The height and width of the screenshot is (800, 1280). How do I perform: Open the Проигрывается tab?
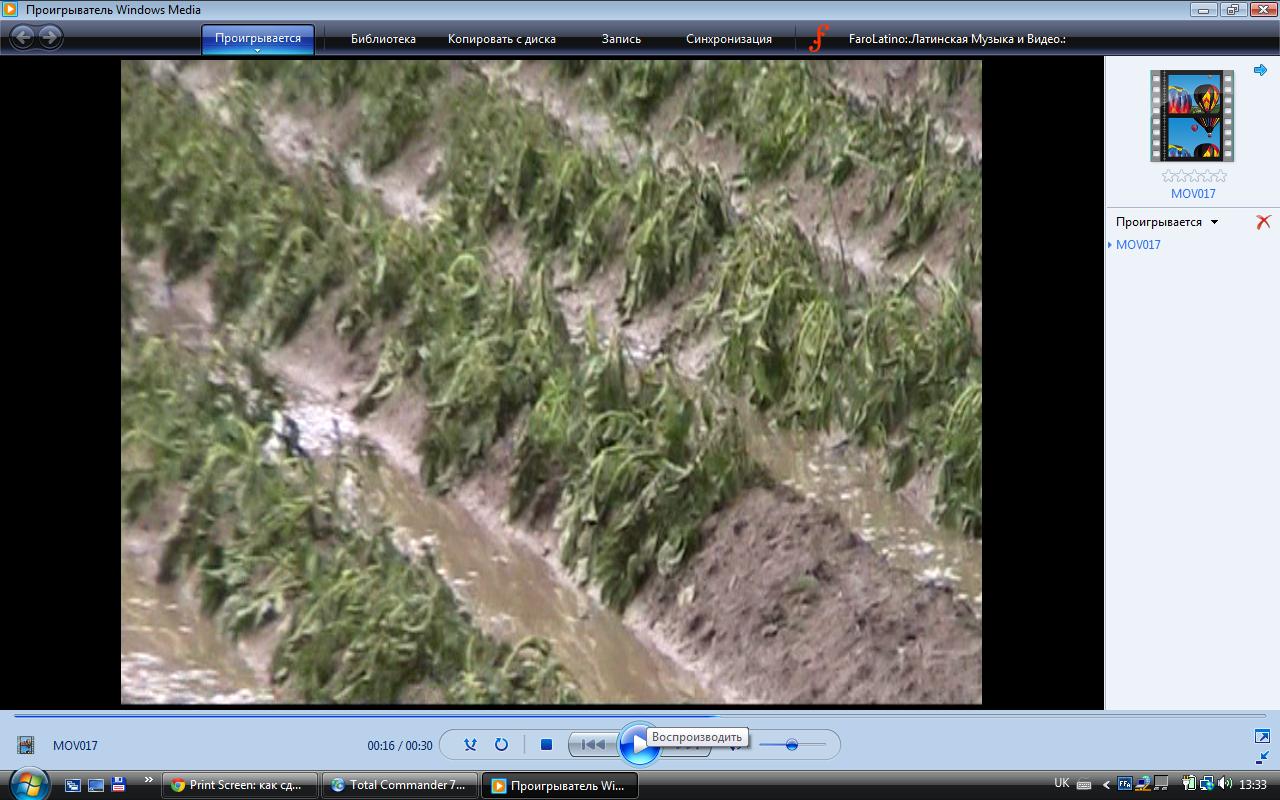[x=258, y=38]
